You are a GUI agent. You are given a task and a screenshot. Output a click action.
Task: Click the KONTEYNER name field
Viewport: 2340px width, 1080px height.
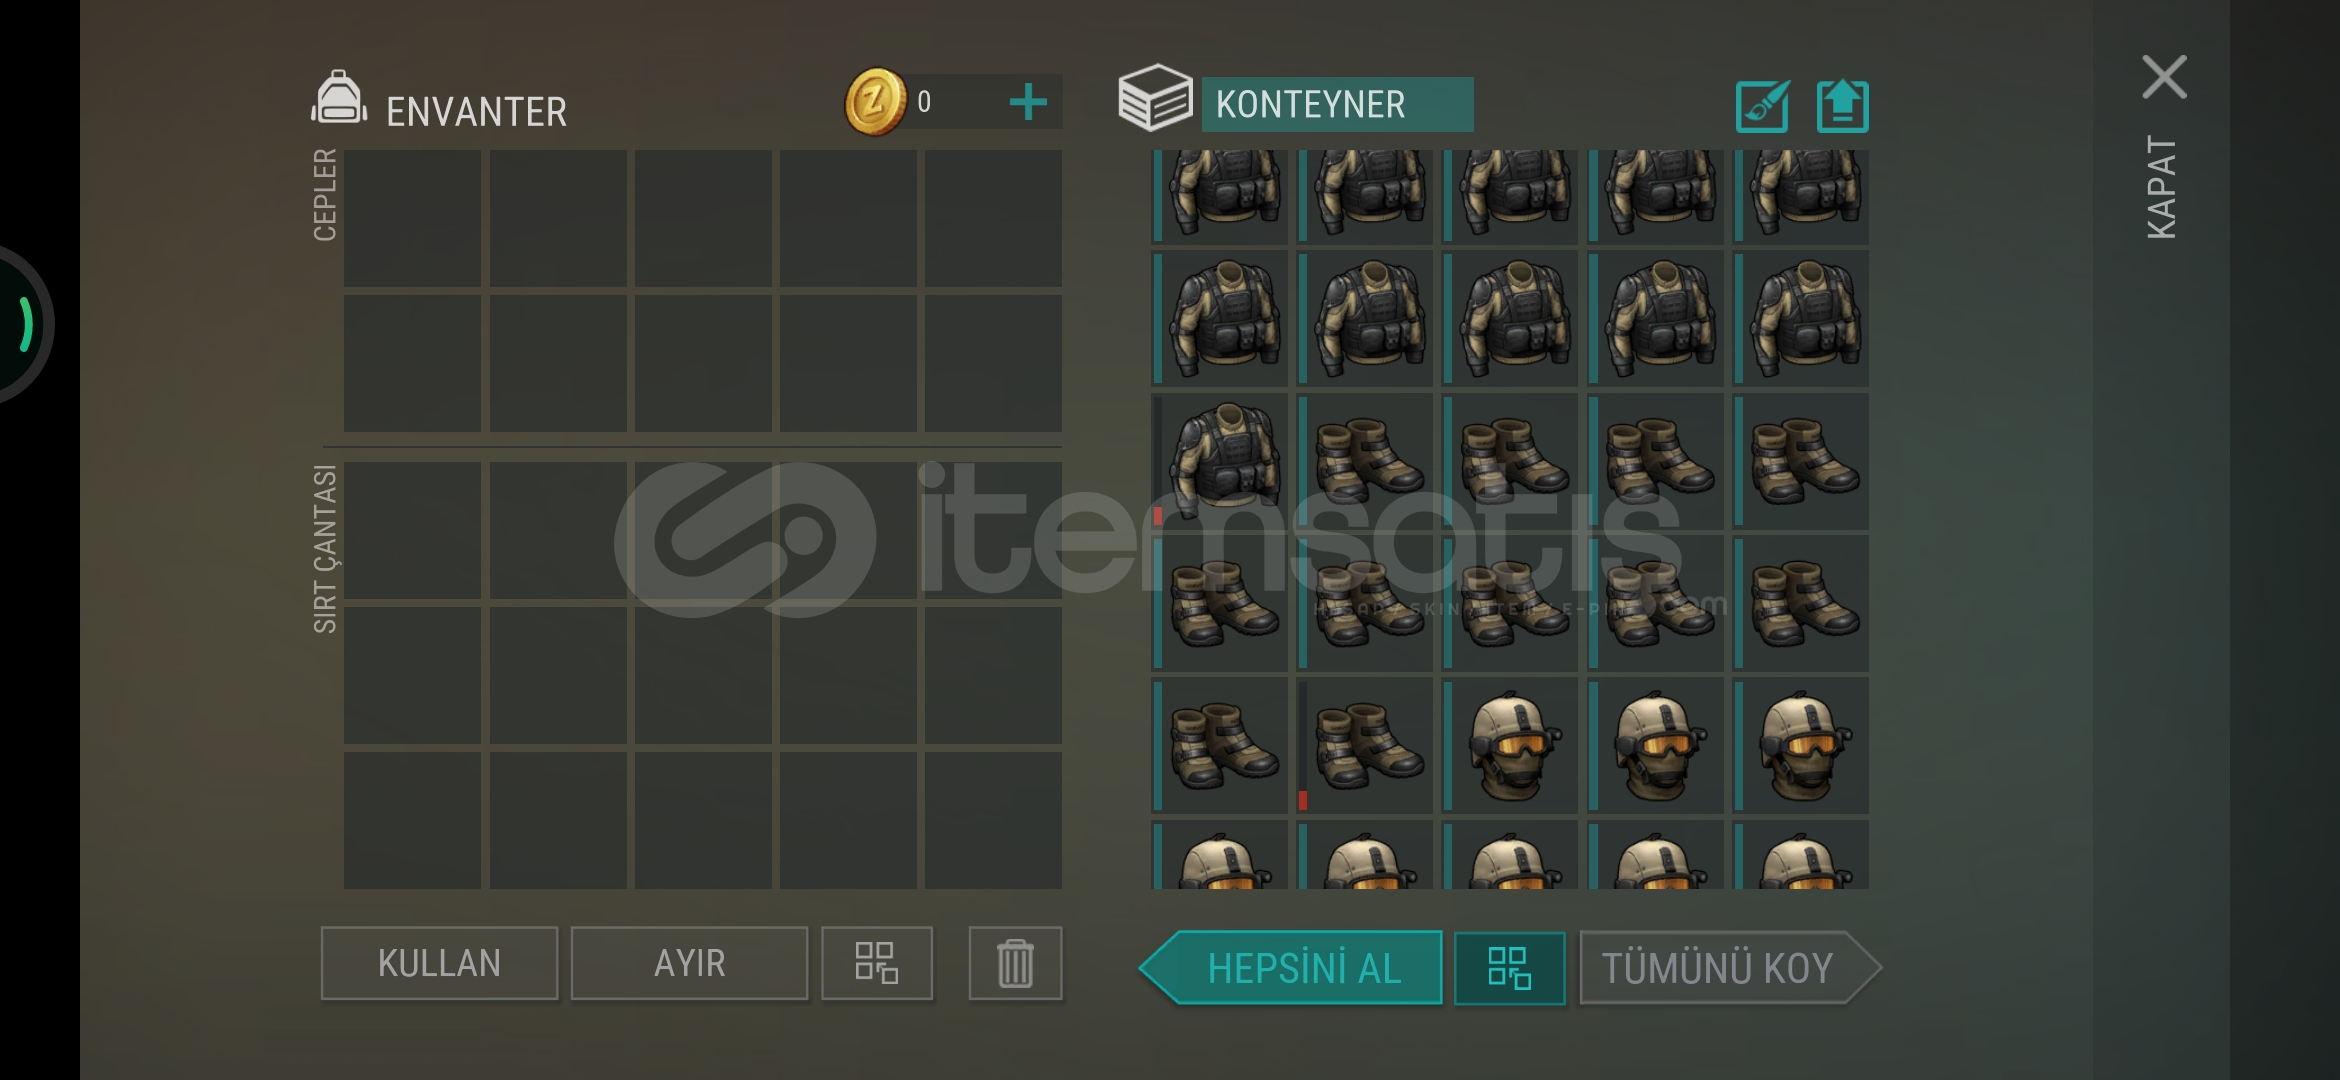point(1337,104)
